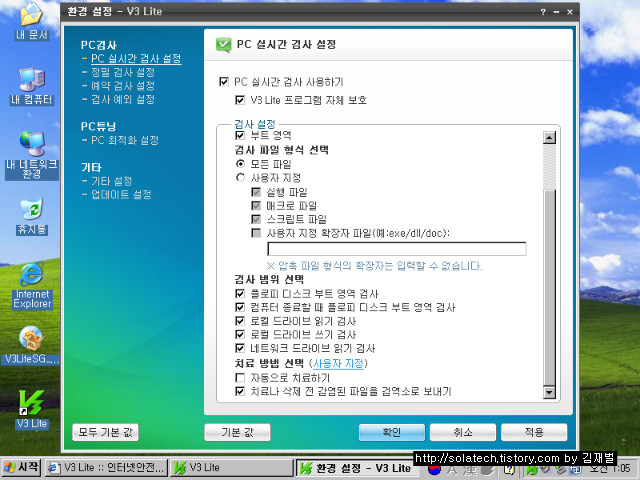
Task: Toggle the 스크립트 파일 checkbox
Action: [256, 219]
